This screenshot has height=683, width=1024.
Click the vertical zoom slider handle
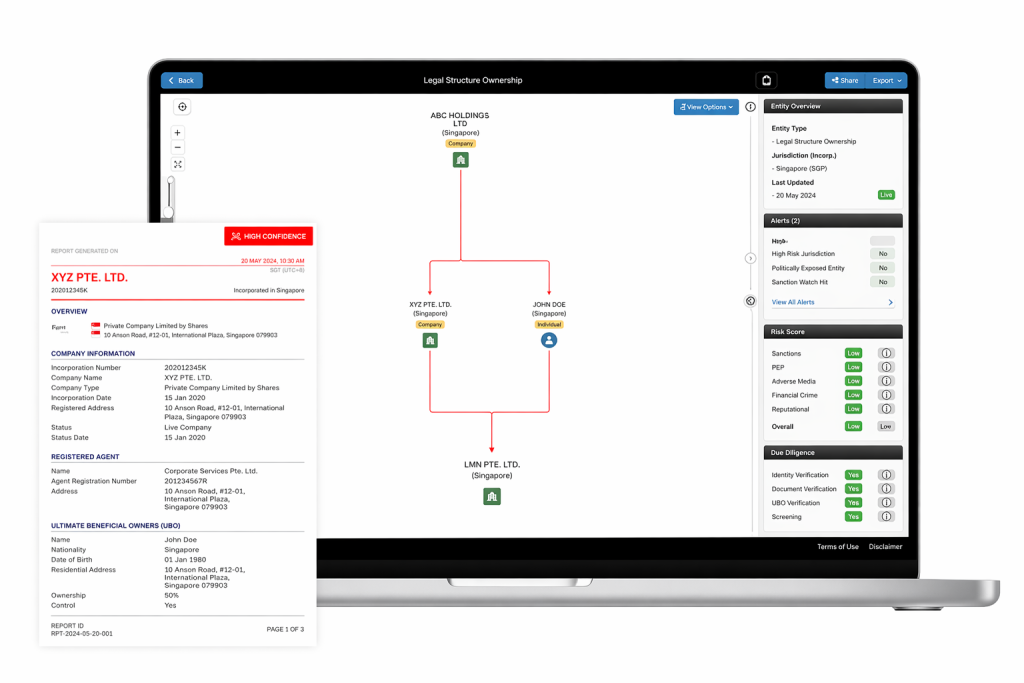tap(169, 211)
